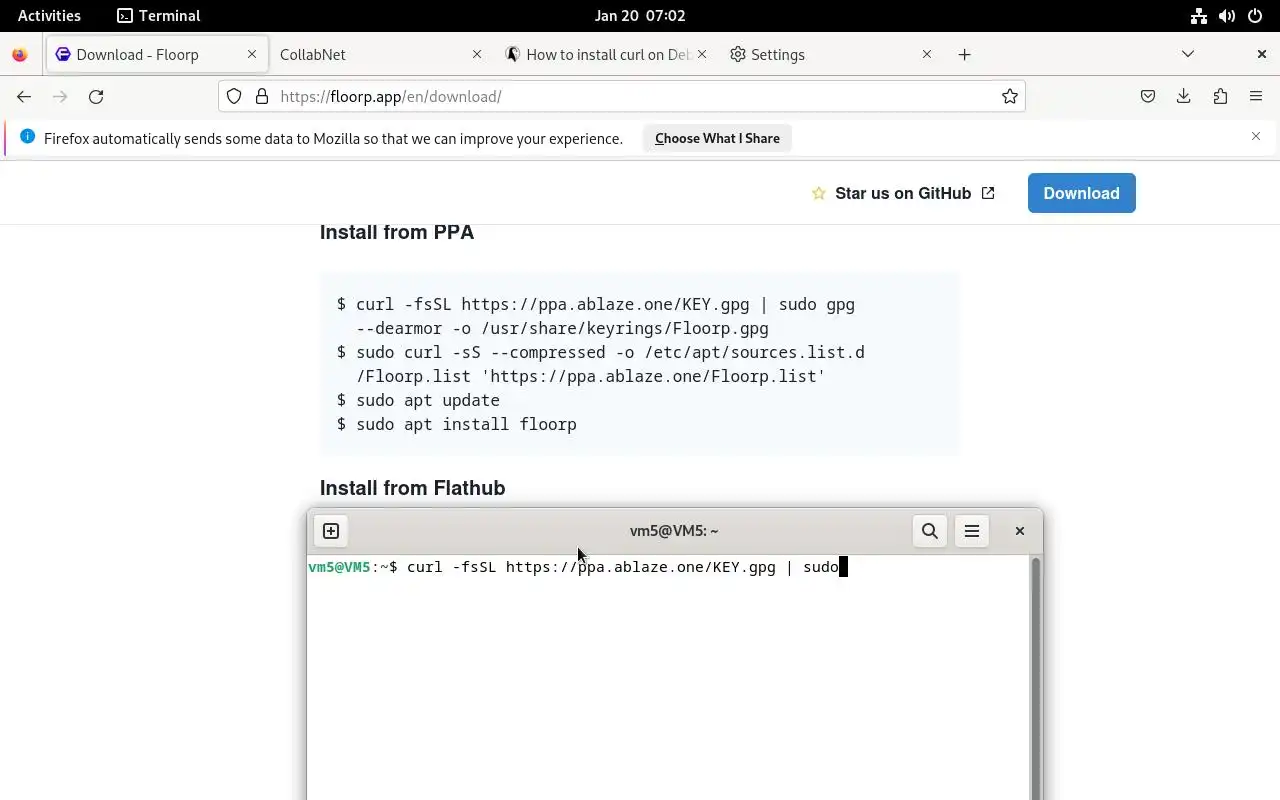Open the Star us on GitHub link
Screen dimensions: 1280x800
pos(903,193)
